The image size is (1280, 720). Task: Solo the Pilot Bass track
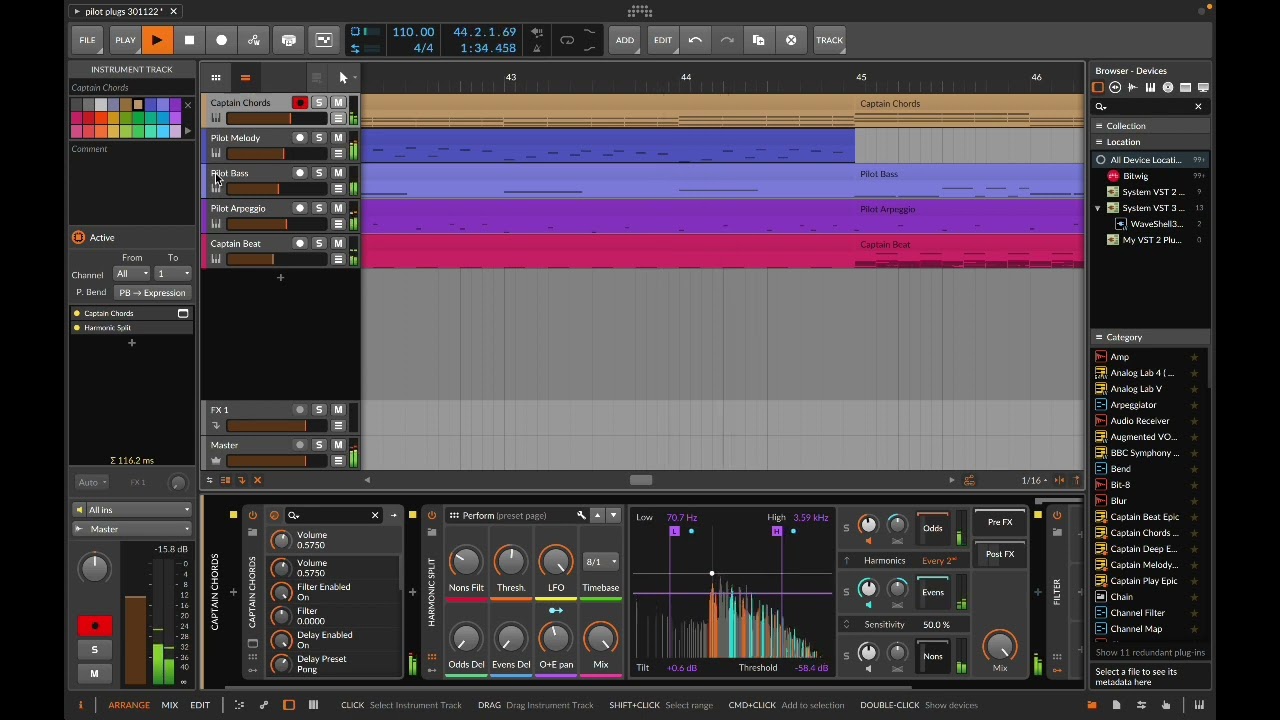tap(319, 173)
